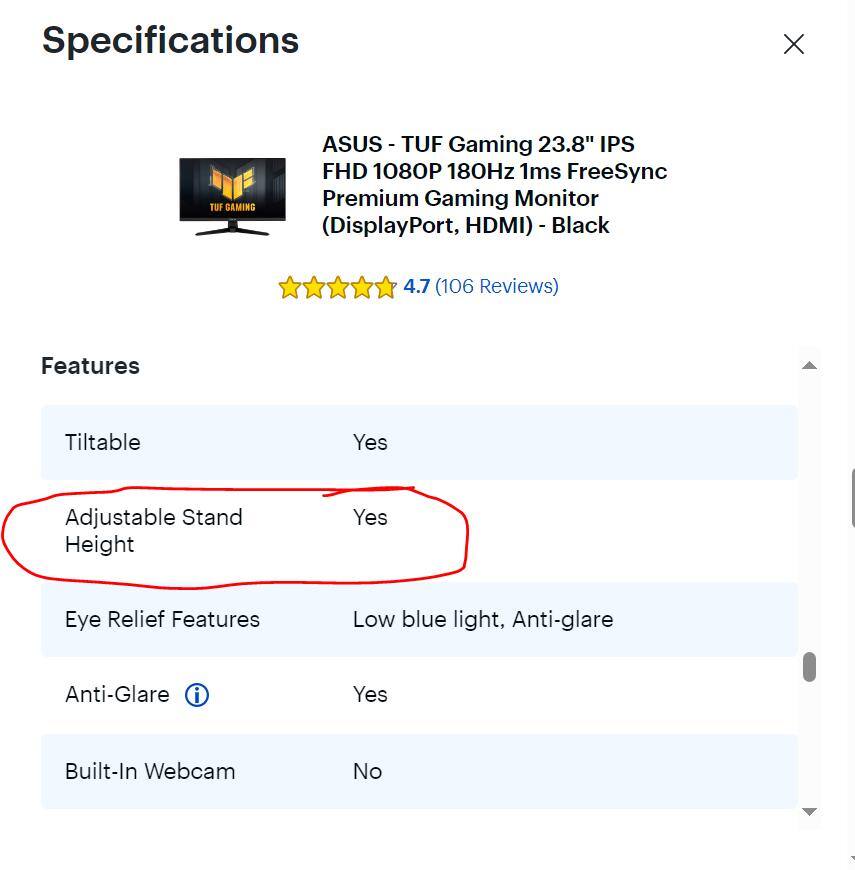This screenshot has width=855, height=870.
Task: Click the Features section heading
Action: pyautogui.click(x=90, y=366)
